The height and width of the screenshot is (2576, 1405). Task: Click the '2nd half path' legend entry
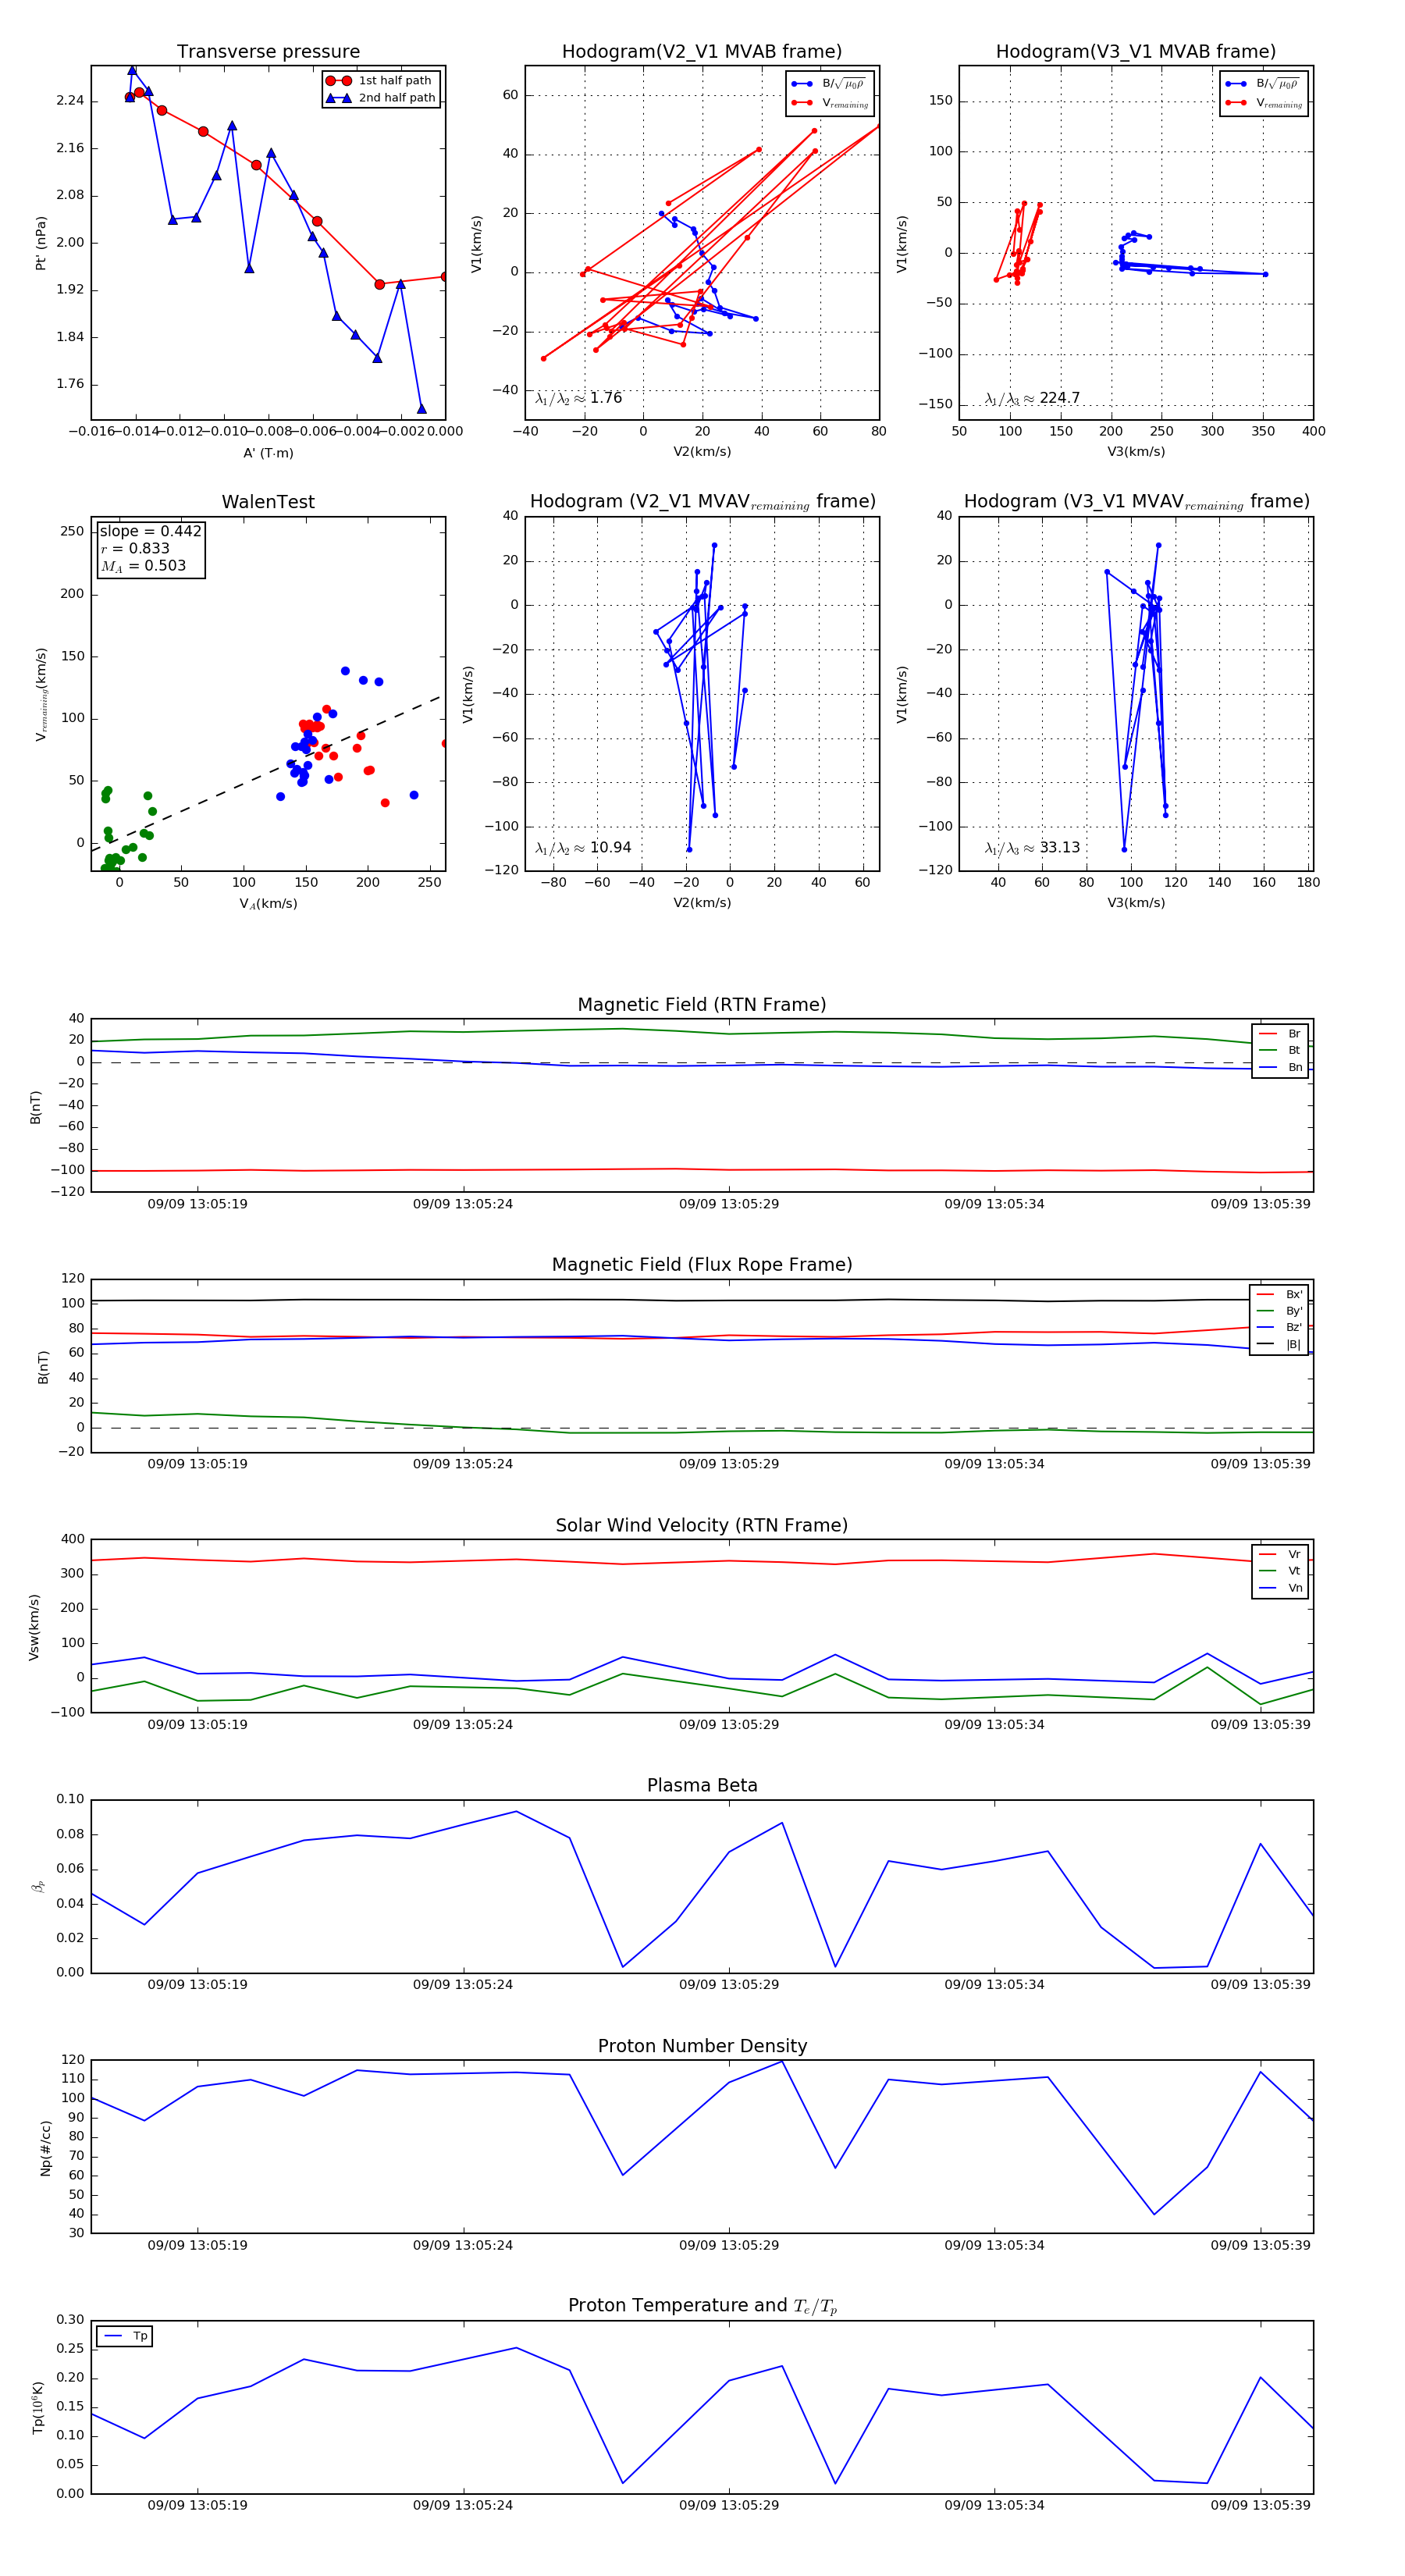[x=382, y=98]
